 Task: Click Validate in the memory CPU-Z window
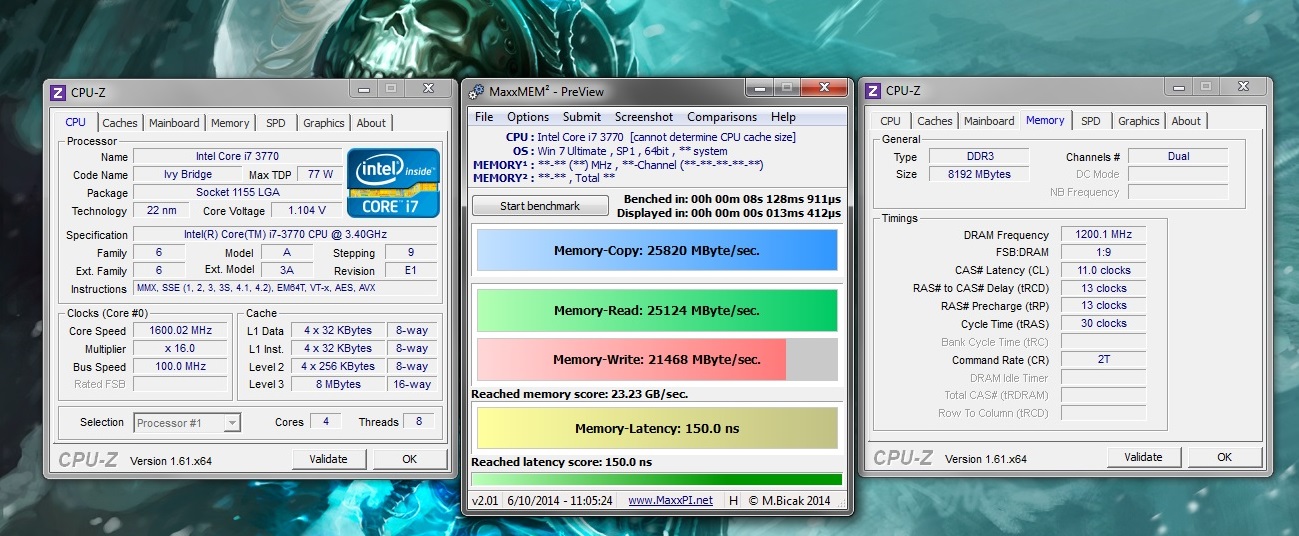[1143, 457]
